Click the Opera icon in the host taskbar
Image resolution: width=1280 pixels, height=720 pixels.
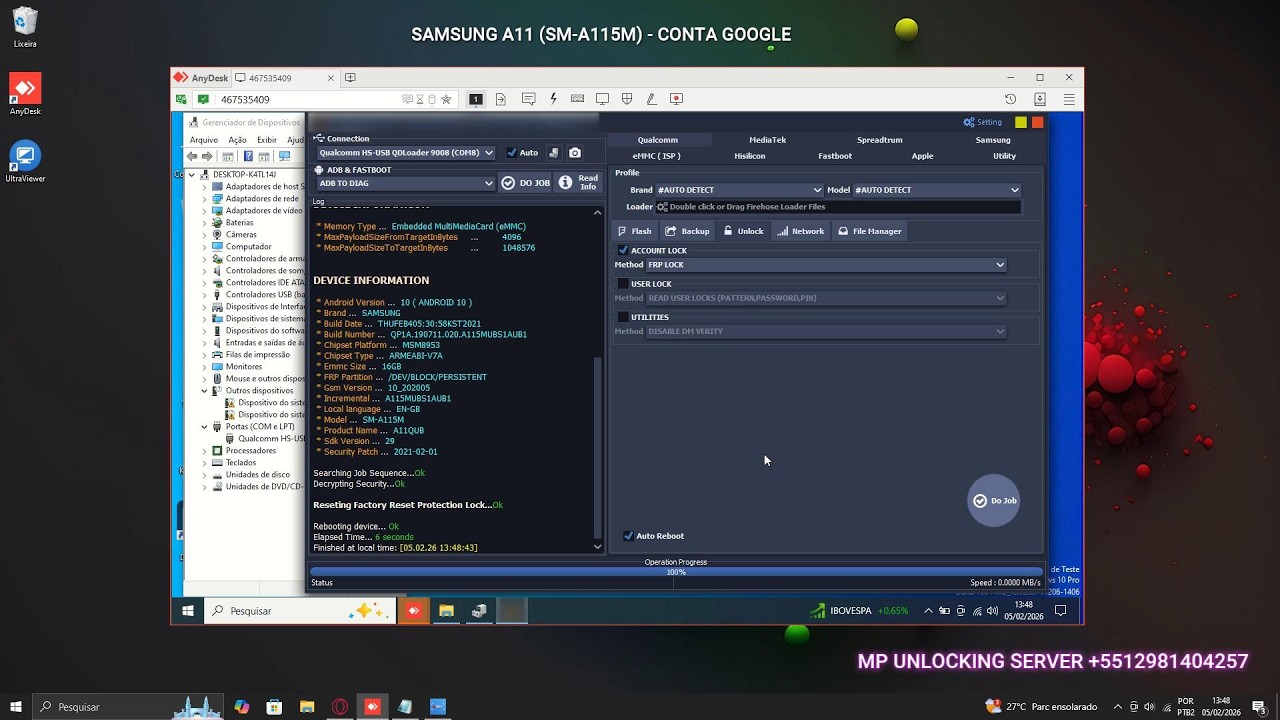pyautogui.click(x=340, y=707)
